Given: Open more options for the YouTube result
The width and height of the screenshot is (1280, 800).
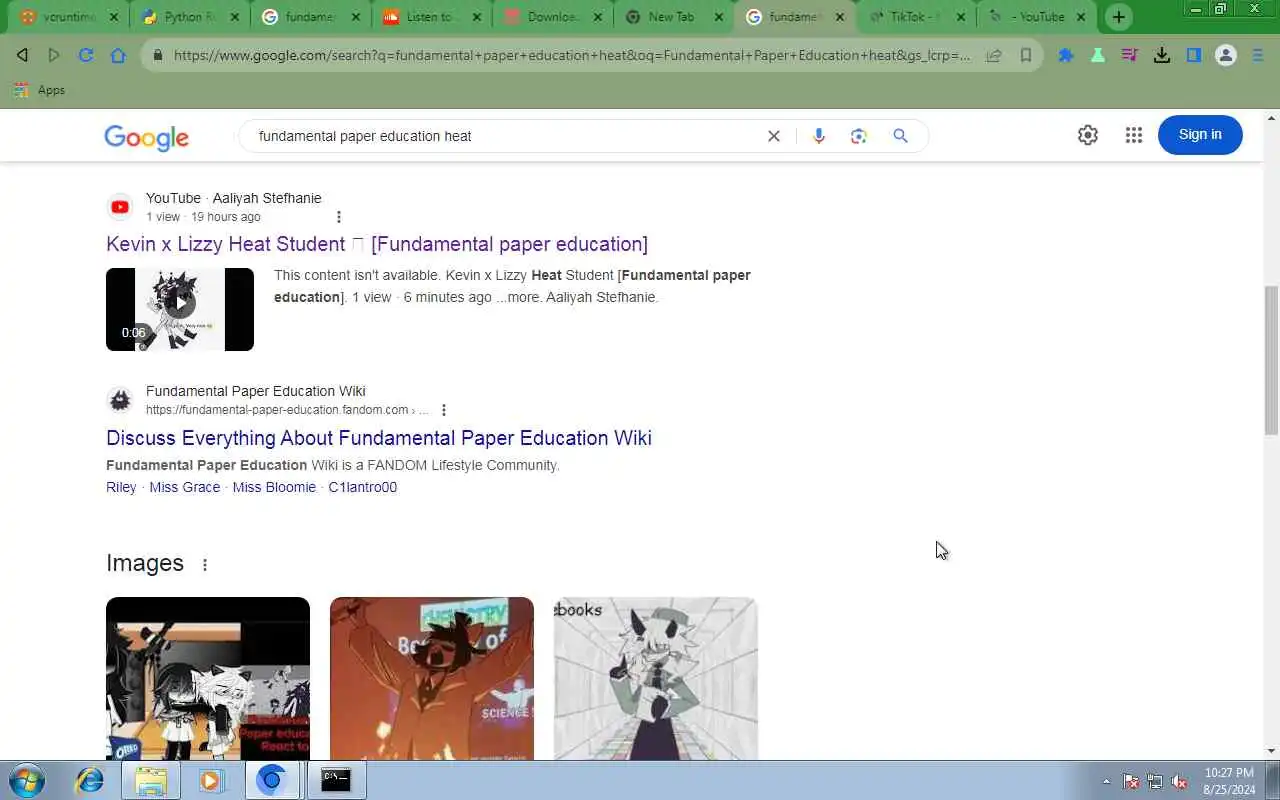Looking at the screenshot, I should coord(338,217).
